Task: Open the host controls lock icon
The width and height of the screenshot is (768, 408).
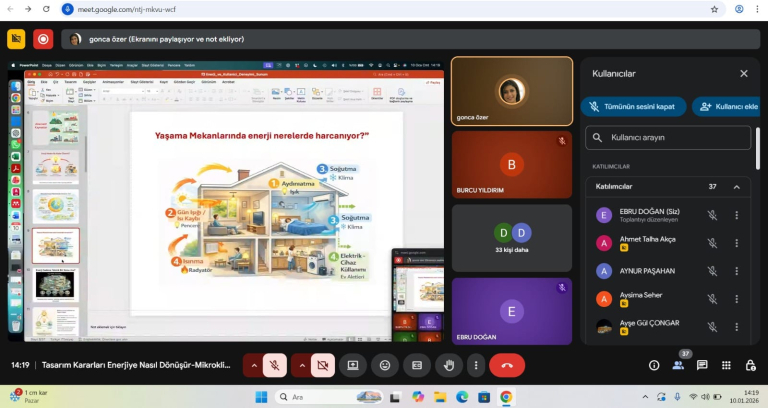Action: (x=750, y=365)
